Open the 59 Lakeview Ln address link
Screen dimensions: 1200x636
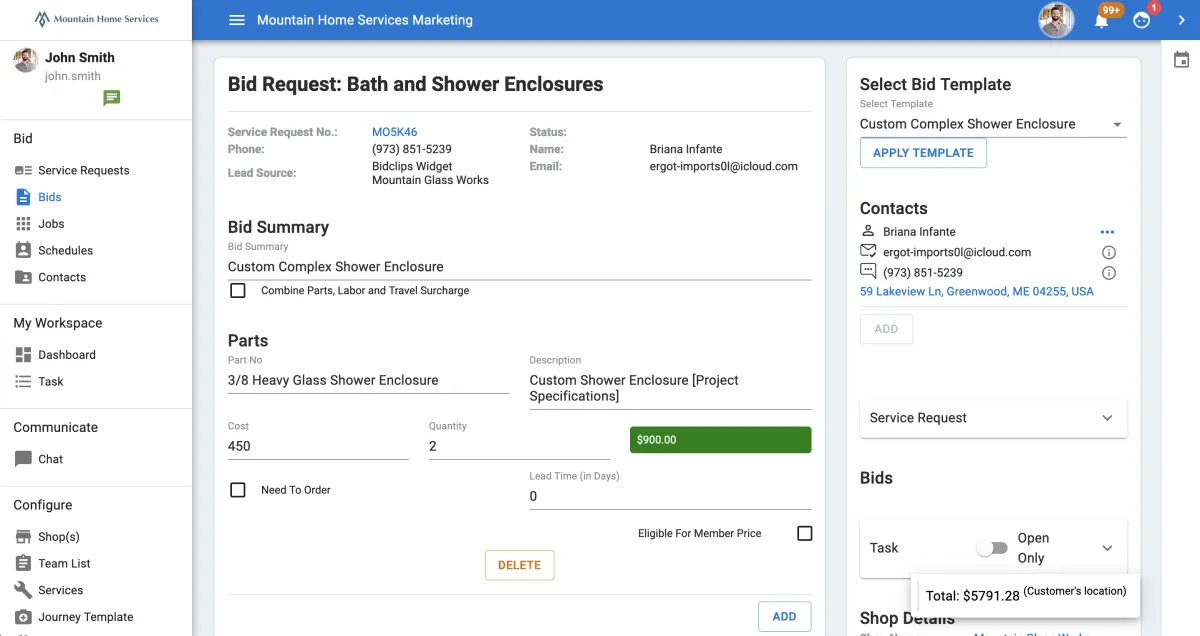977,292
